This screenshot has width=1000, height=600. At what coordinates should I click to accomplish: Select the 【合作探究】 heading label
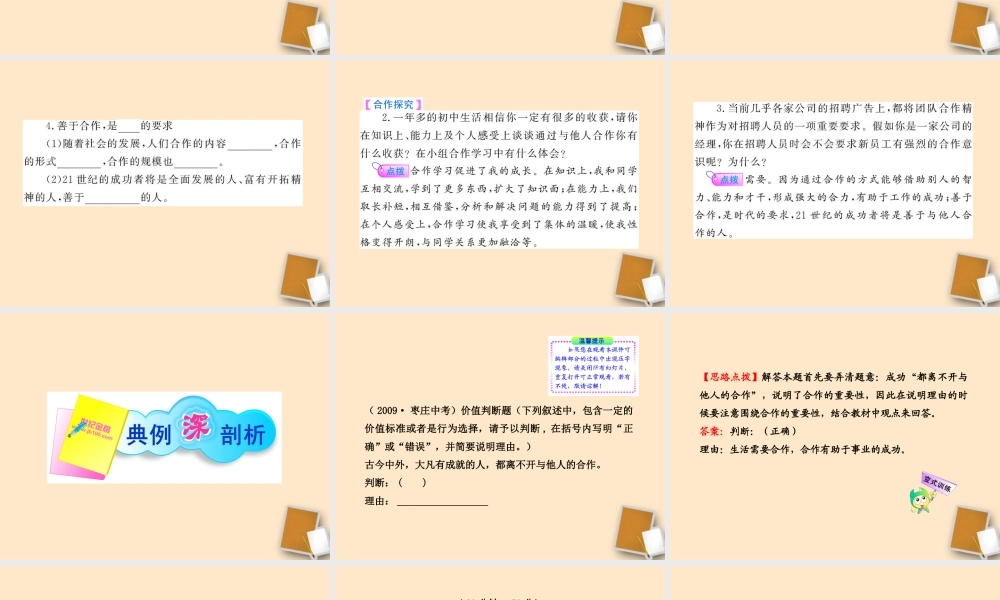coord(393,105)
